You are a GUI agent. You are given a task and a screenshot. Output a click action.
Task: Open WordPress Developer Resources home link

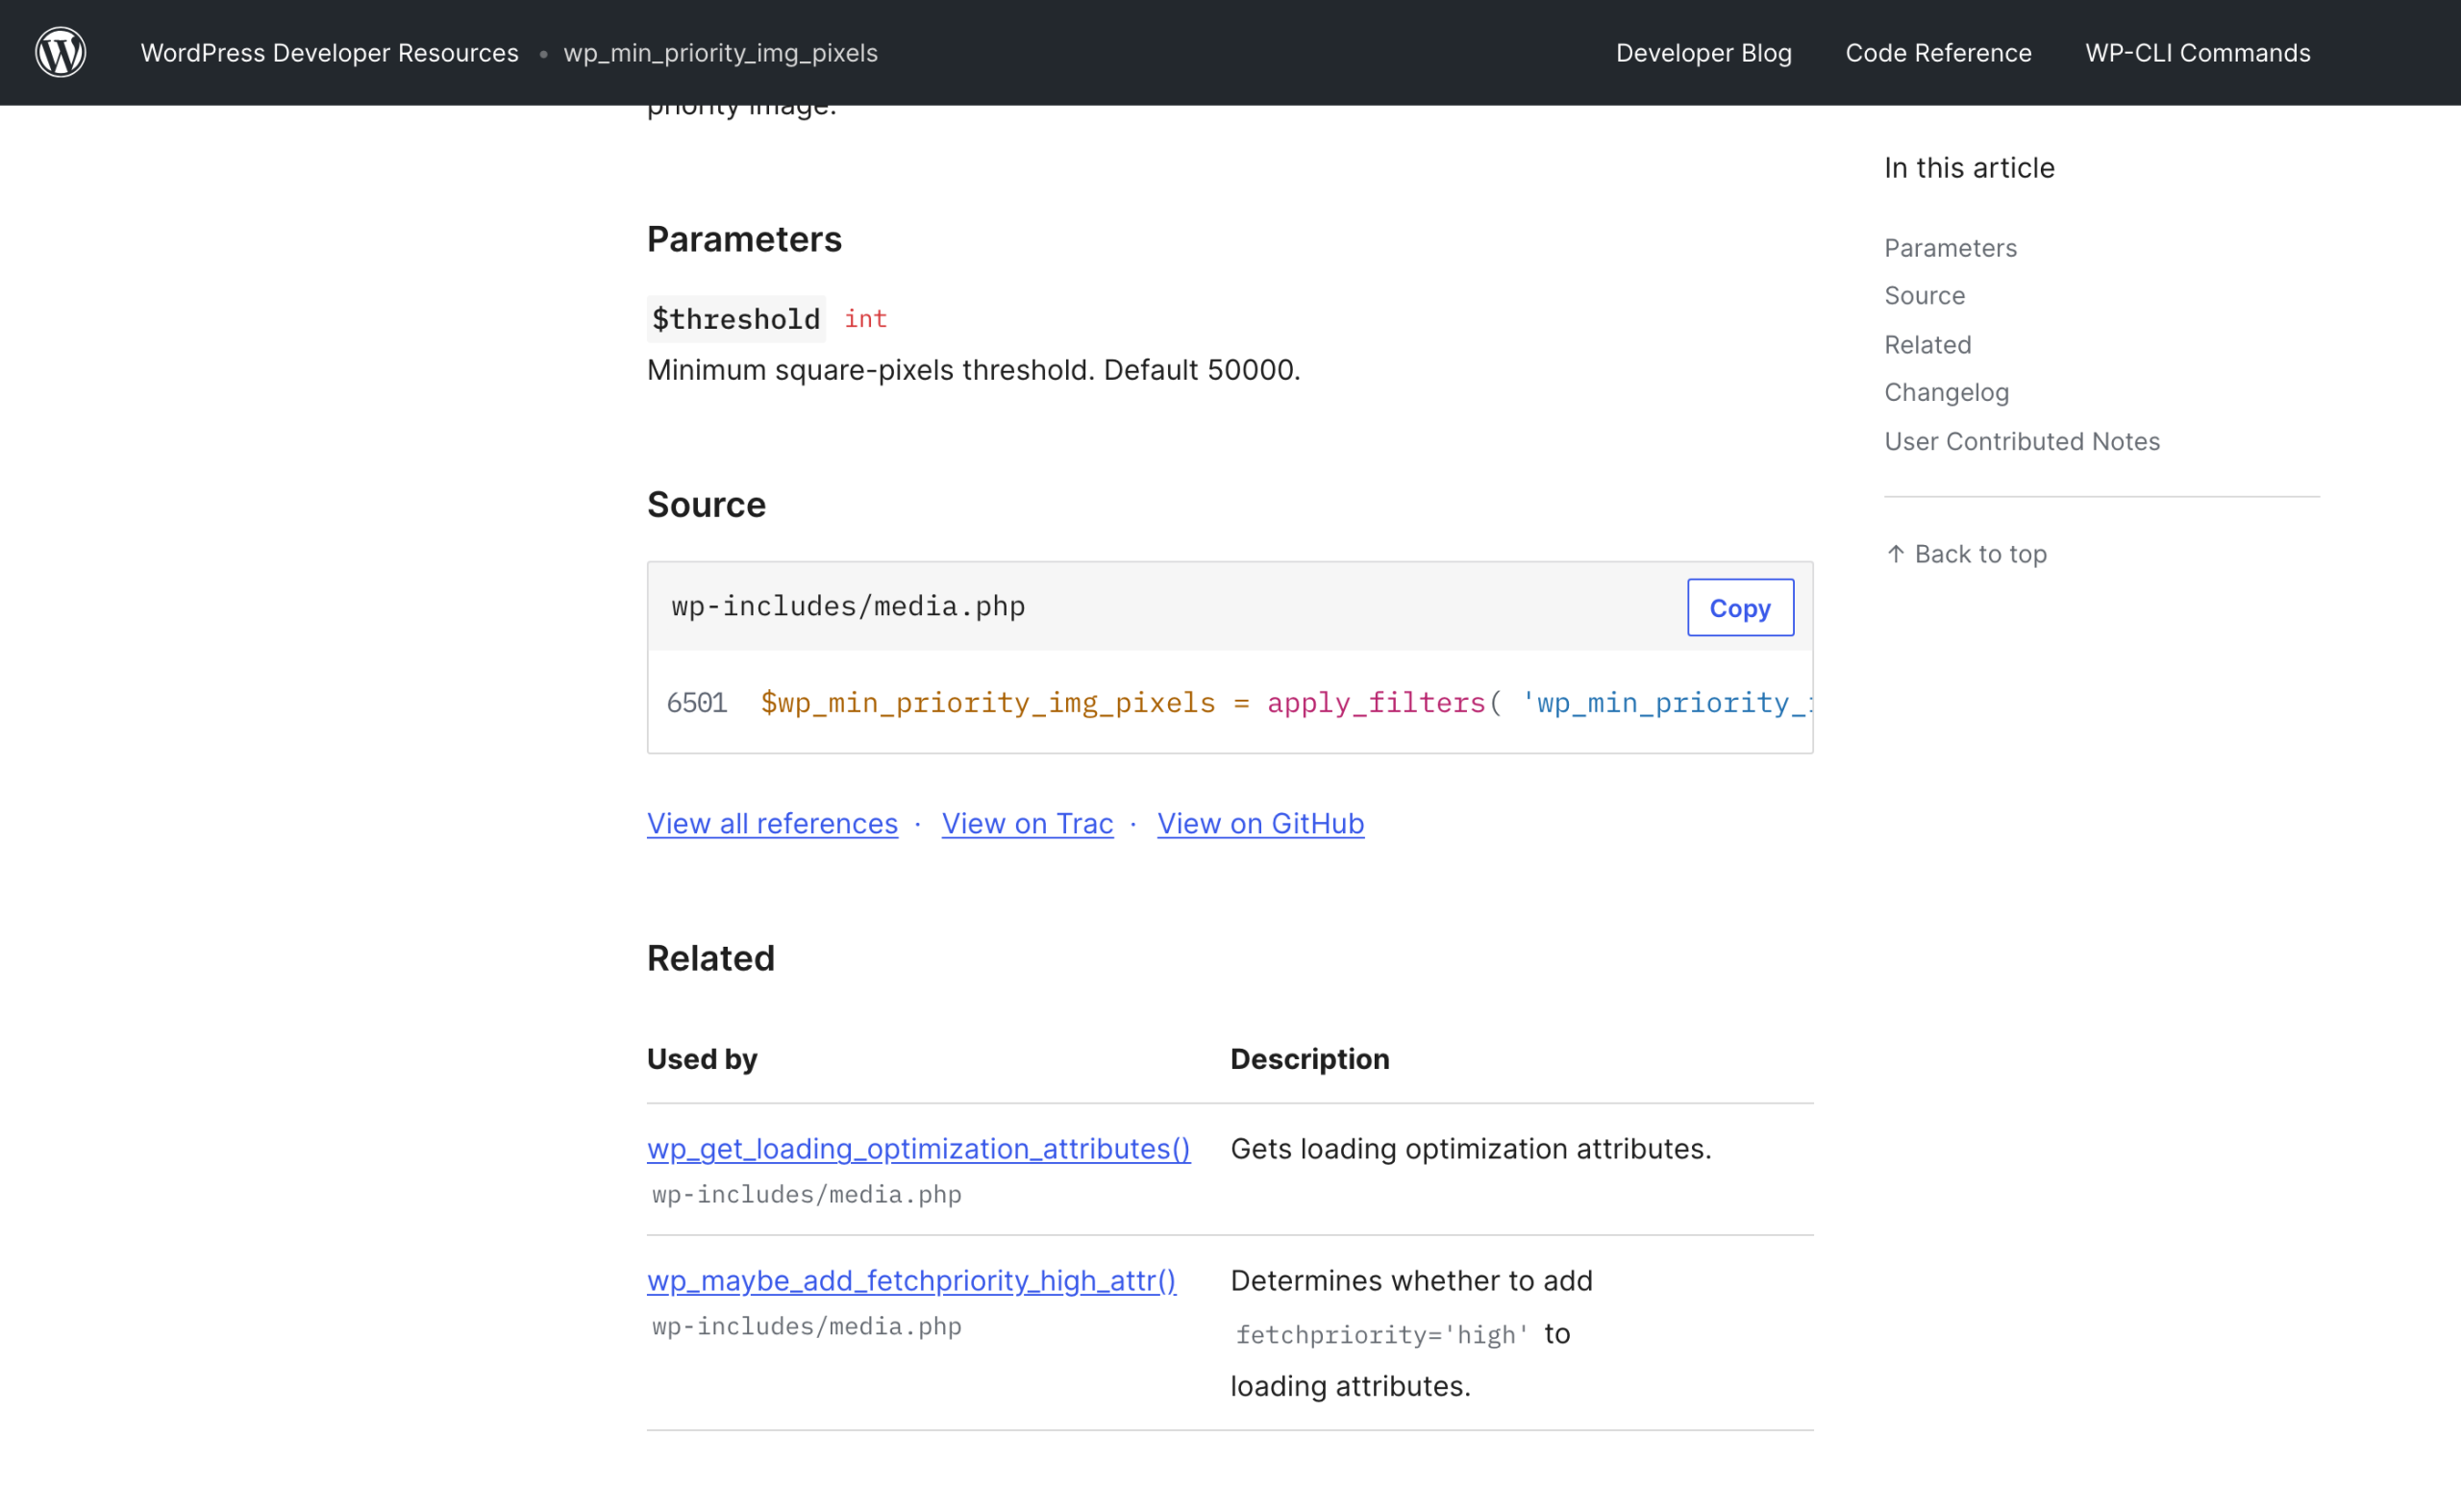pos(329,53)
